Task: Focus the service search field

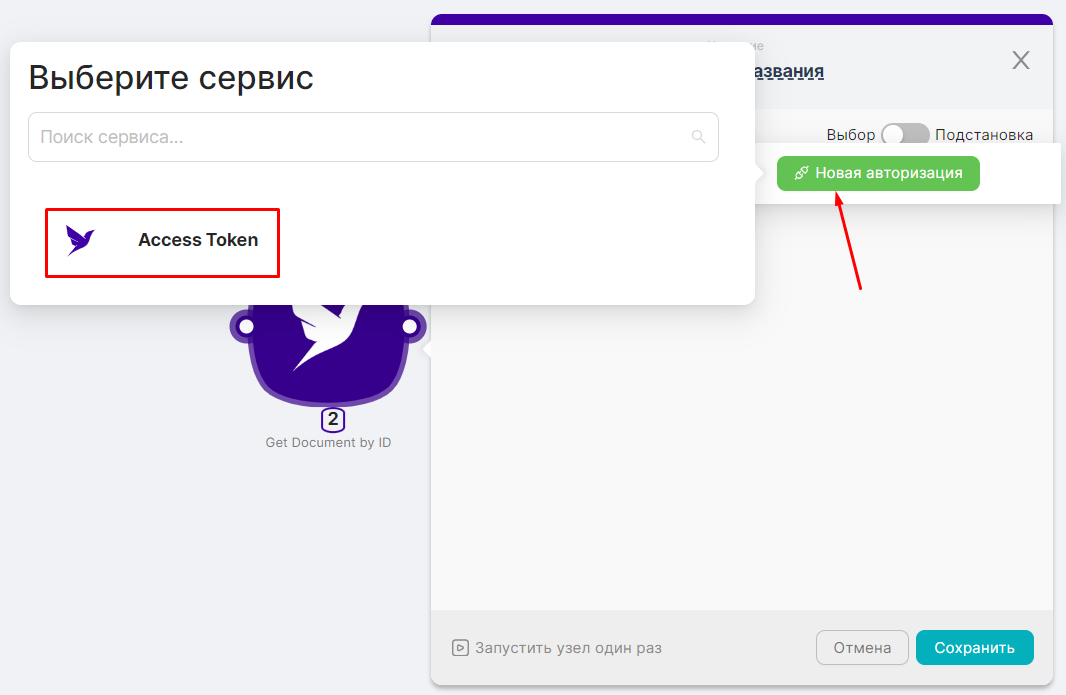Action: tap(373, 137)
